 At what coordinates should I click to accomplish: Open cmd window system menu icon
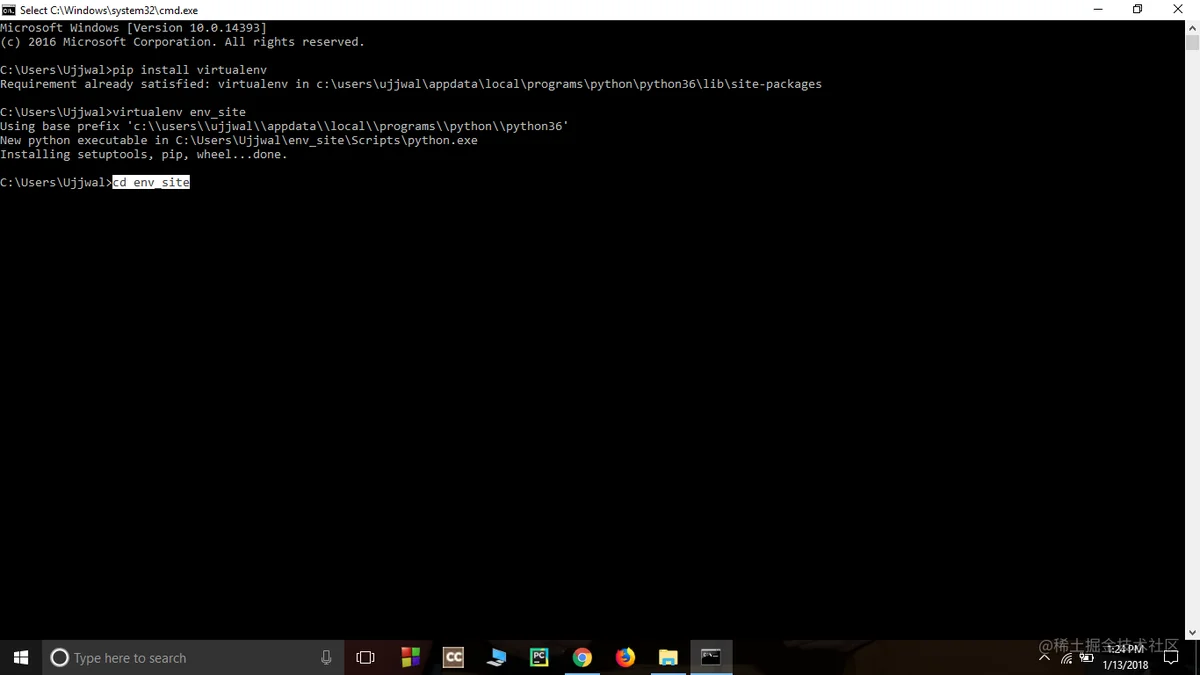tap(9, 10)
